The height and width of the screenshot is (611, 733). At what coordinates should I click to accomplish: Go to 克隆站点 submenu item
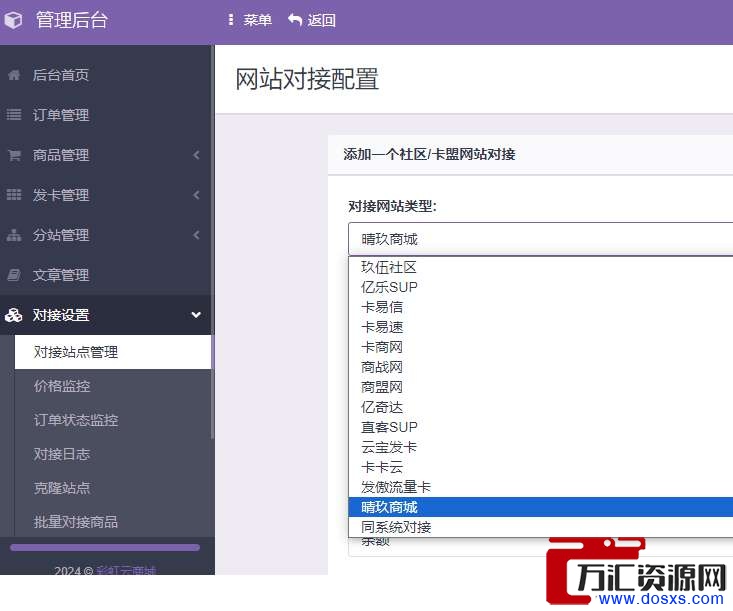click(62, 488)
